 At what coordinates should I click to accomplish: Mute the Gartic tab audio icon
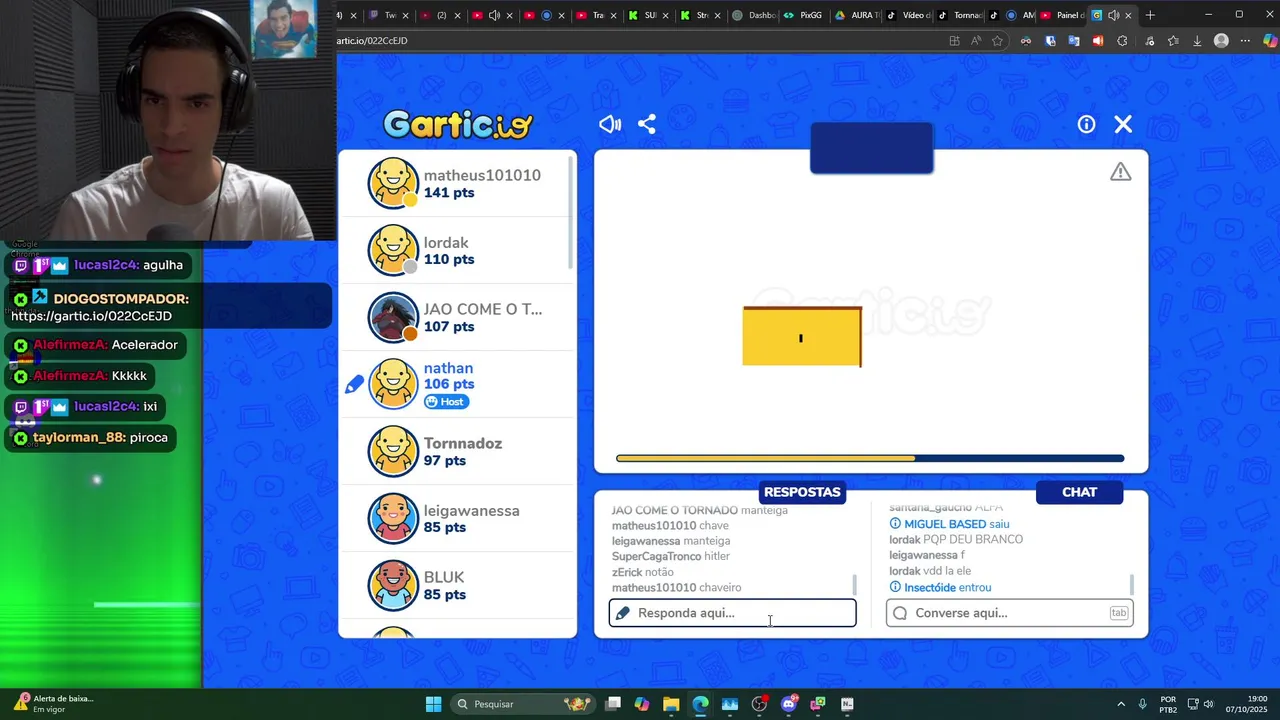coord(1113,15)
